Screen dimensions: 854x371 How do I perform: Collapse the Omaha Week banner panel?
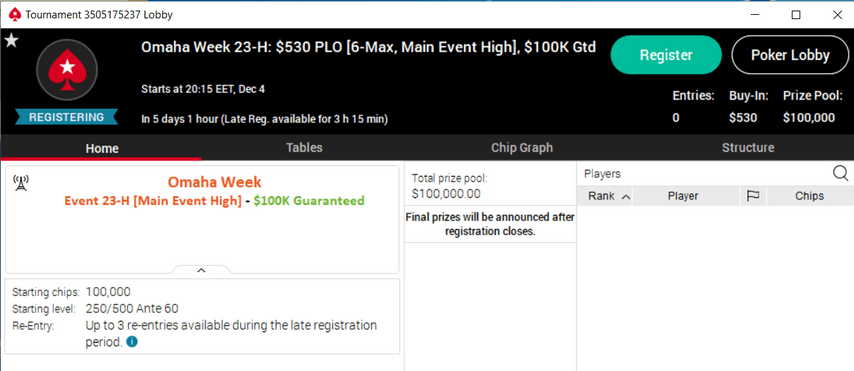pyautogui.click(x=201, y=270)
